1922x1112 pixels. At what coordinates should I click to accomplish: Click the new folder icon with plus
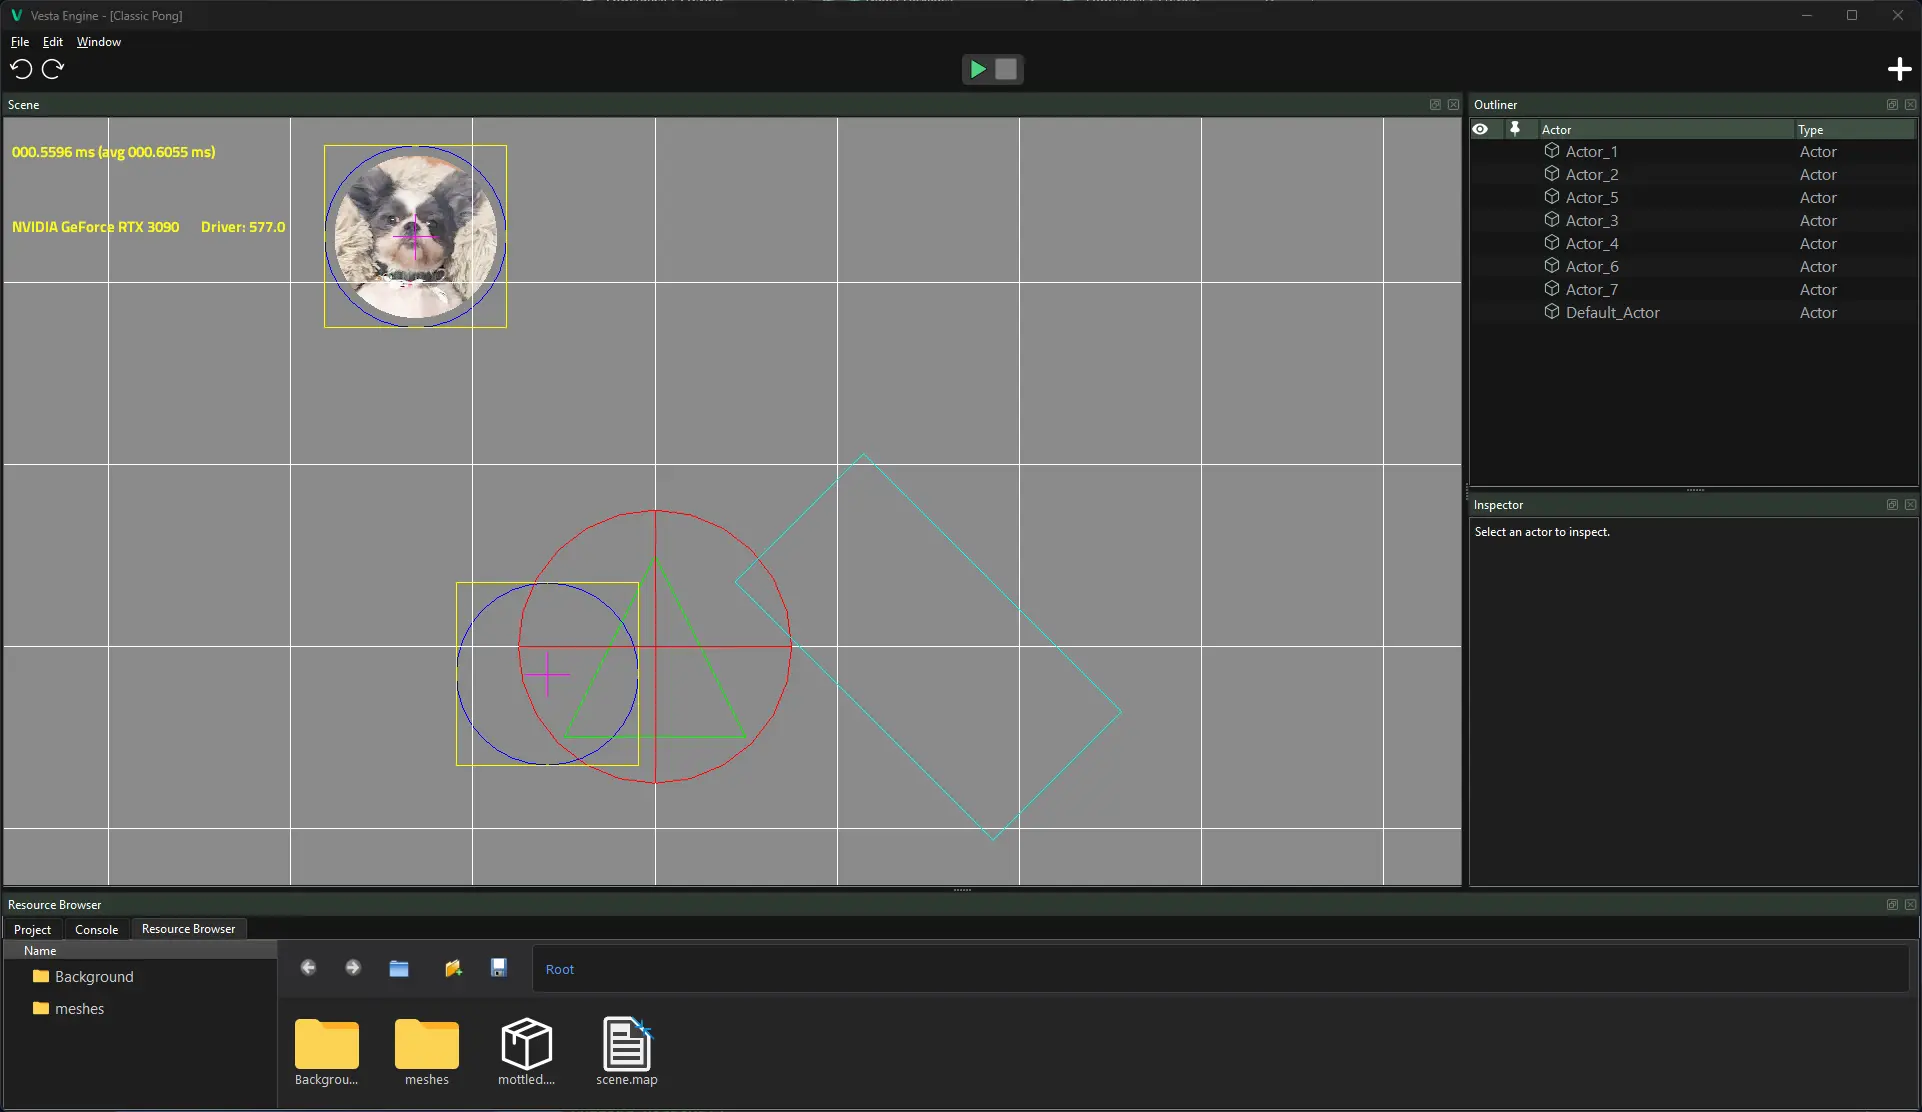[x=453, y=968]
